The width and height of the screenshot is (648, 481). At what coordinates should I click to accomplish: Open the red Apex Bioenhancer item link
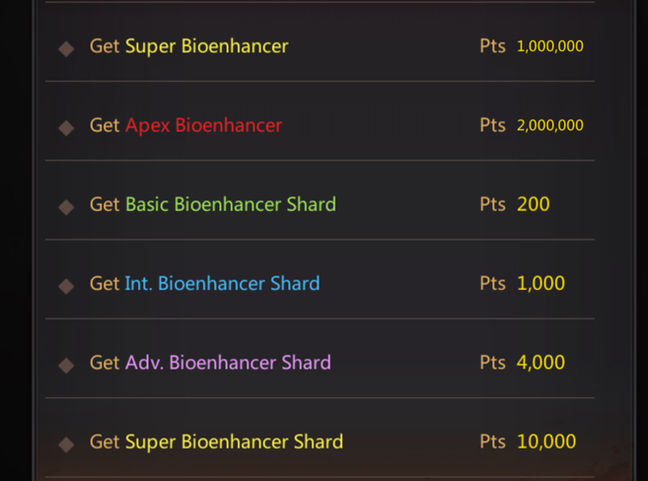point(203,125)
